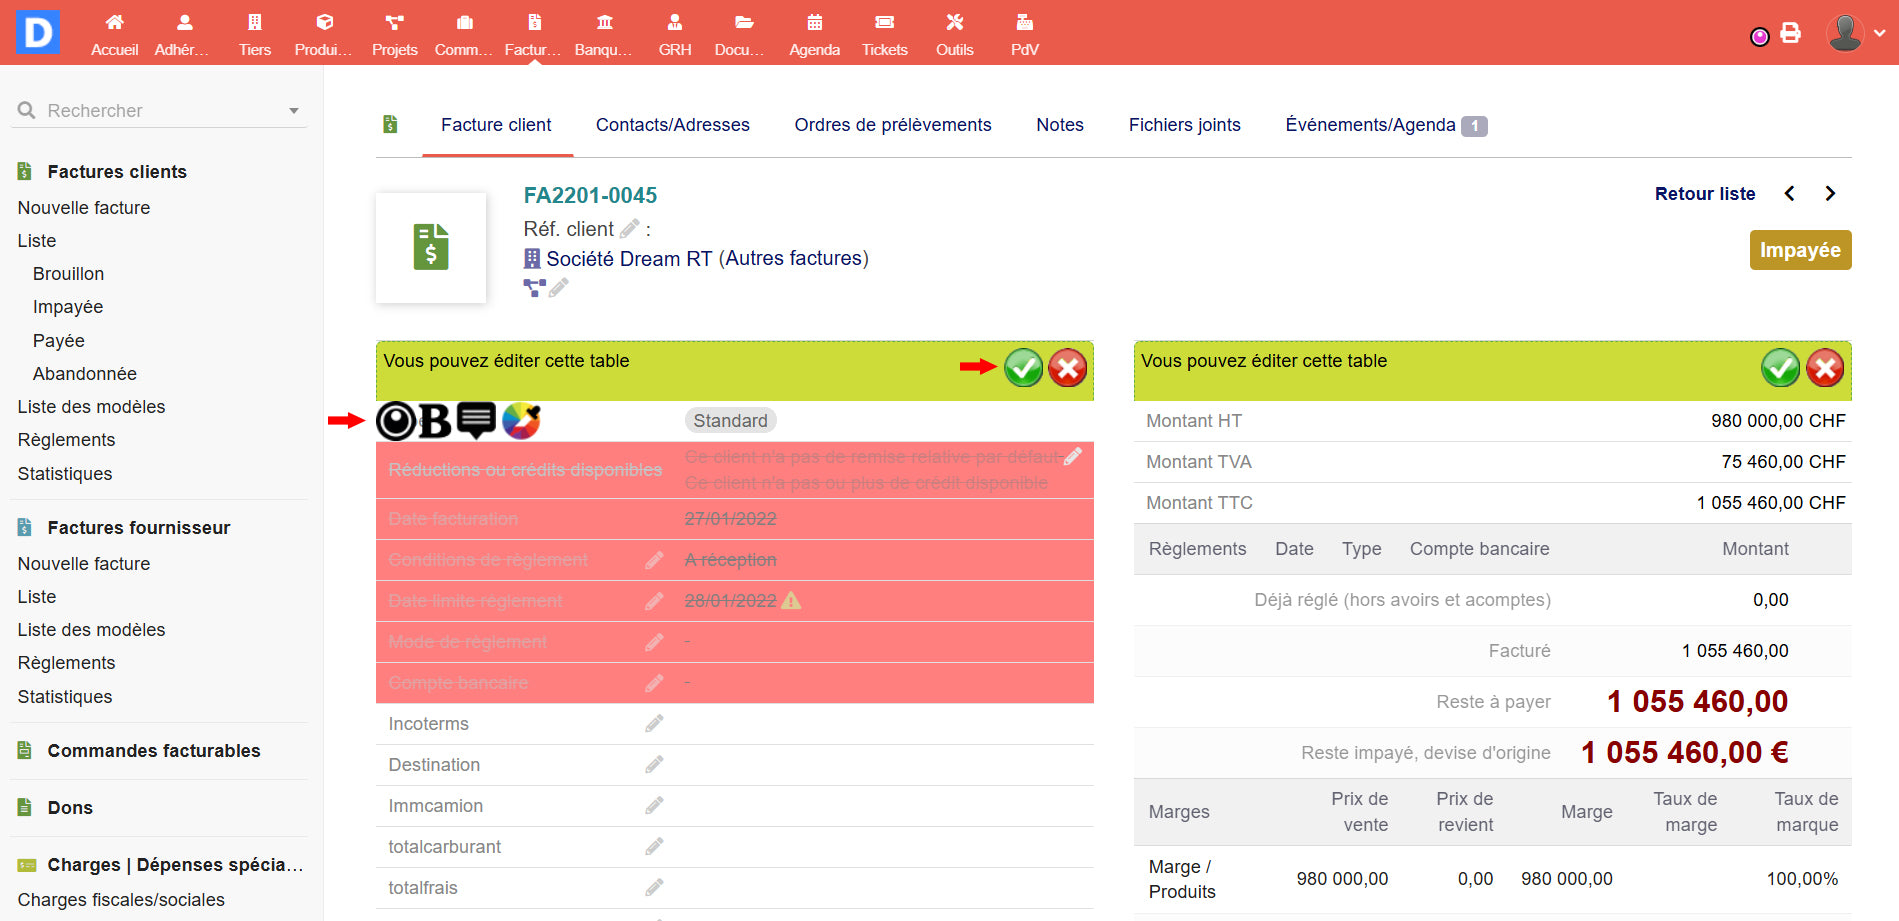The height and width of the screenshot is (921, 1899).
Task: Open the Fichiers joints tab
Action: 1184,125
